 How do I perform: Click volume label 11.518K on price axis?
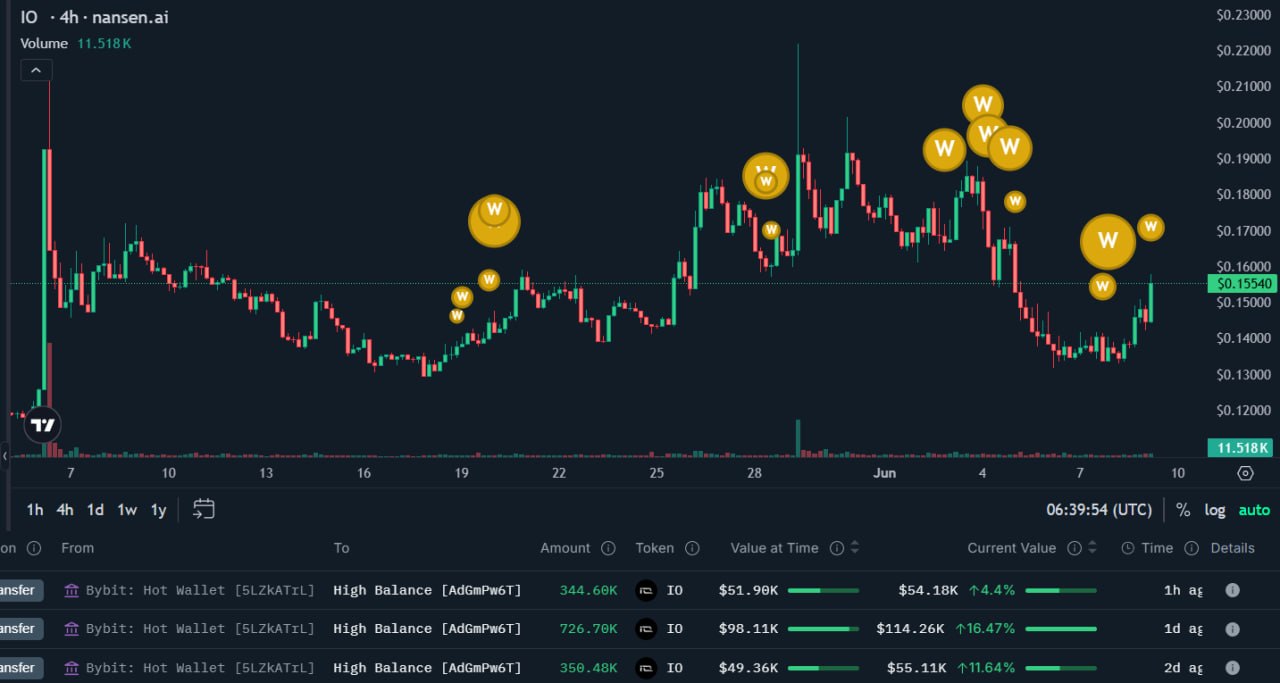1241,448
